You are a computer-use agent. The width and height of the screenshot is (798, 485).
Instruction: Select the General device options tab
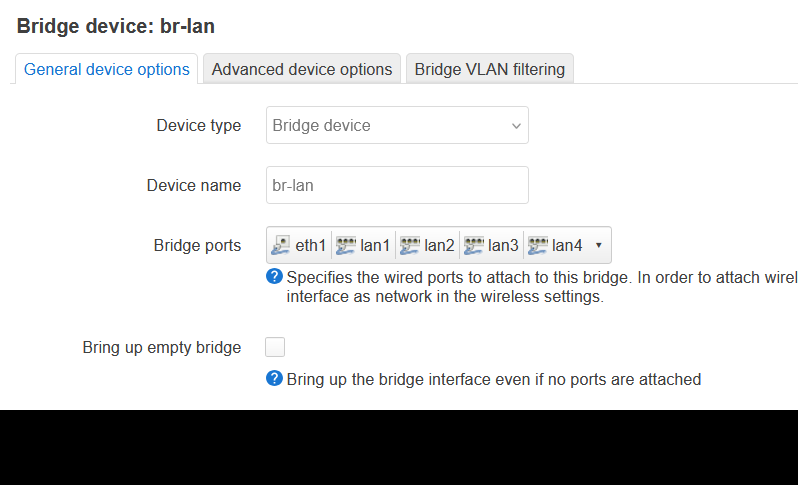tap(107, 69)
